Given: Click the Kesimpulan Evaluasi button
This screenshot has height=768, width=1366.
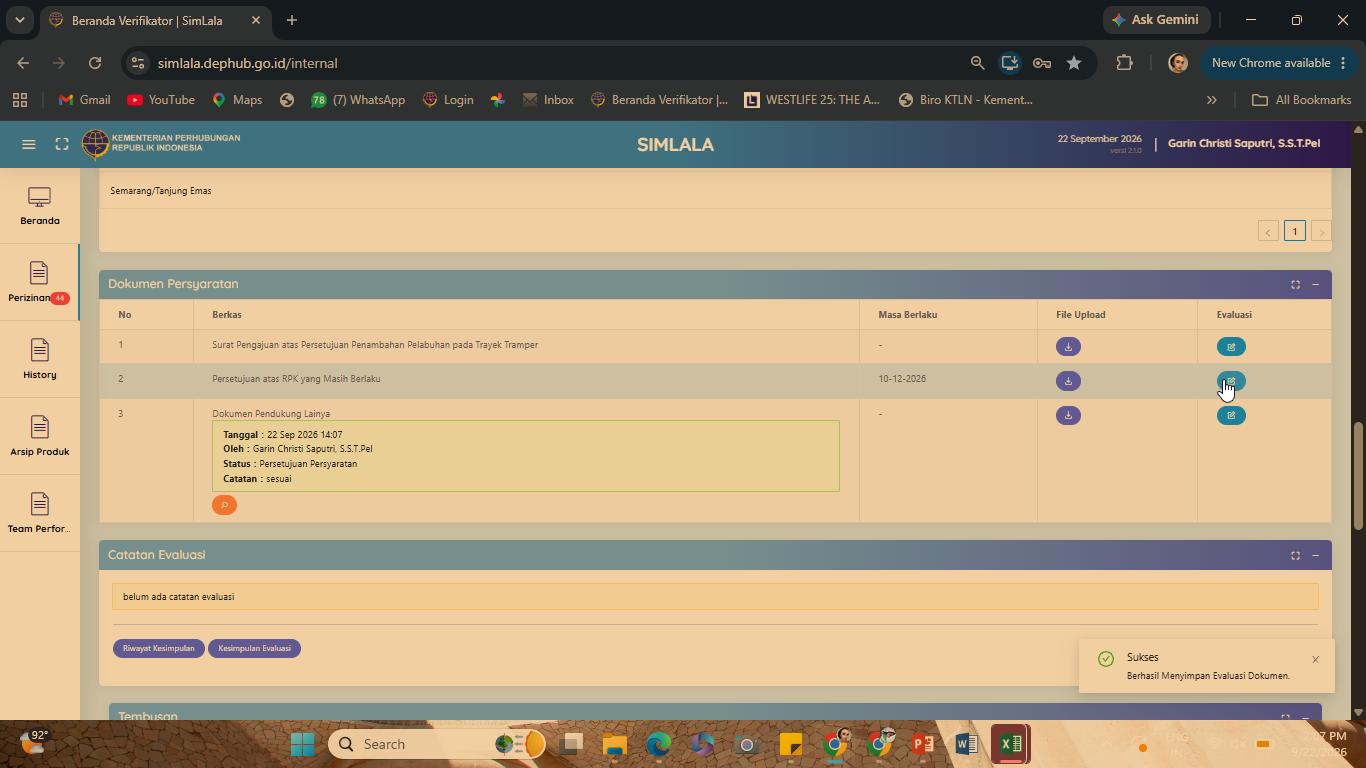Looking at the screenshot, I should point(254,648).
